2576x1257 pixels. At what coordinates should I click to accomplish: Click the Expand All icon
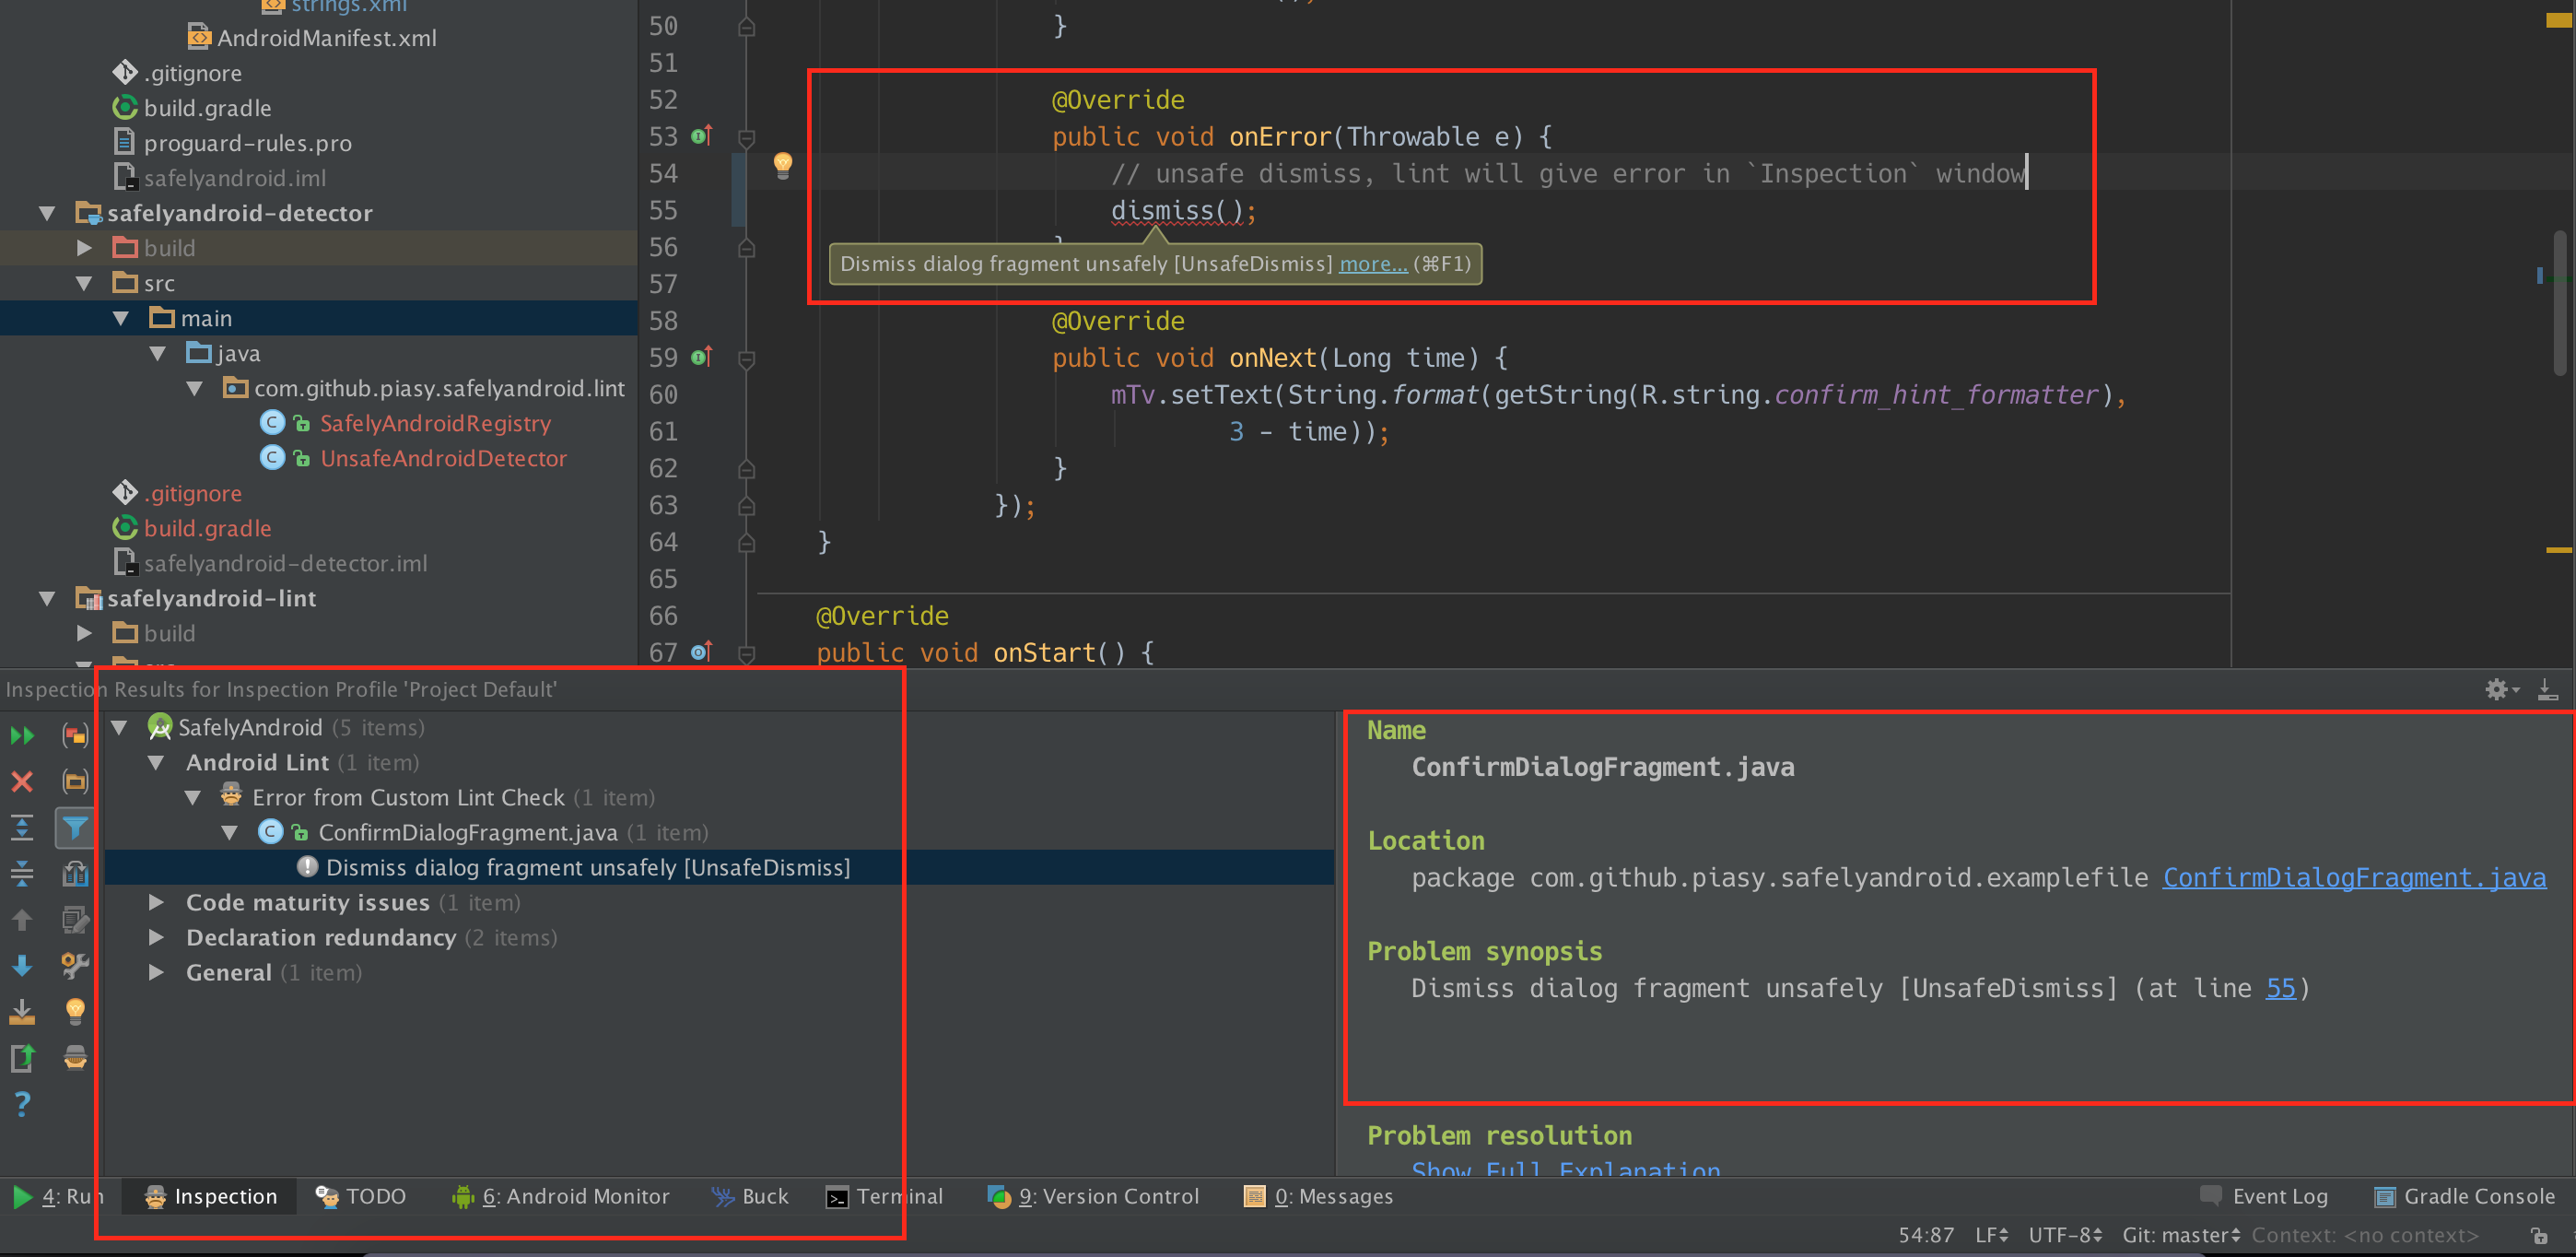pyautogui.click(x=22, y=827)
